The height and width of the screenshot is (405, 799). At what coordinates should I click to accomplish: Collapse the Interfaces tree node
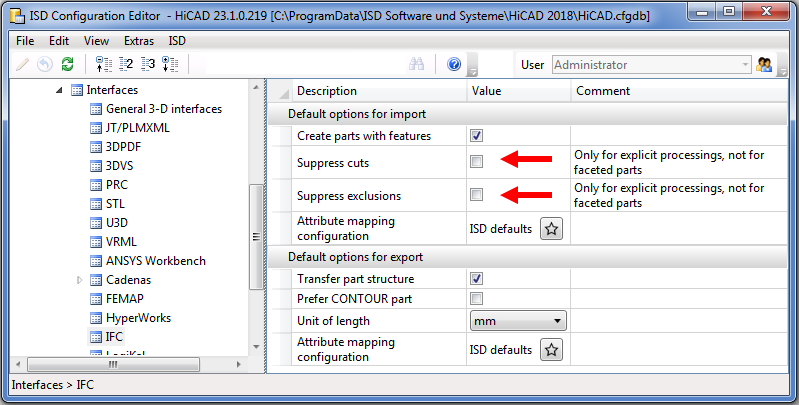[x=58, y=90]
